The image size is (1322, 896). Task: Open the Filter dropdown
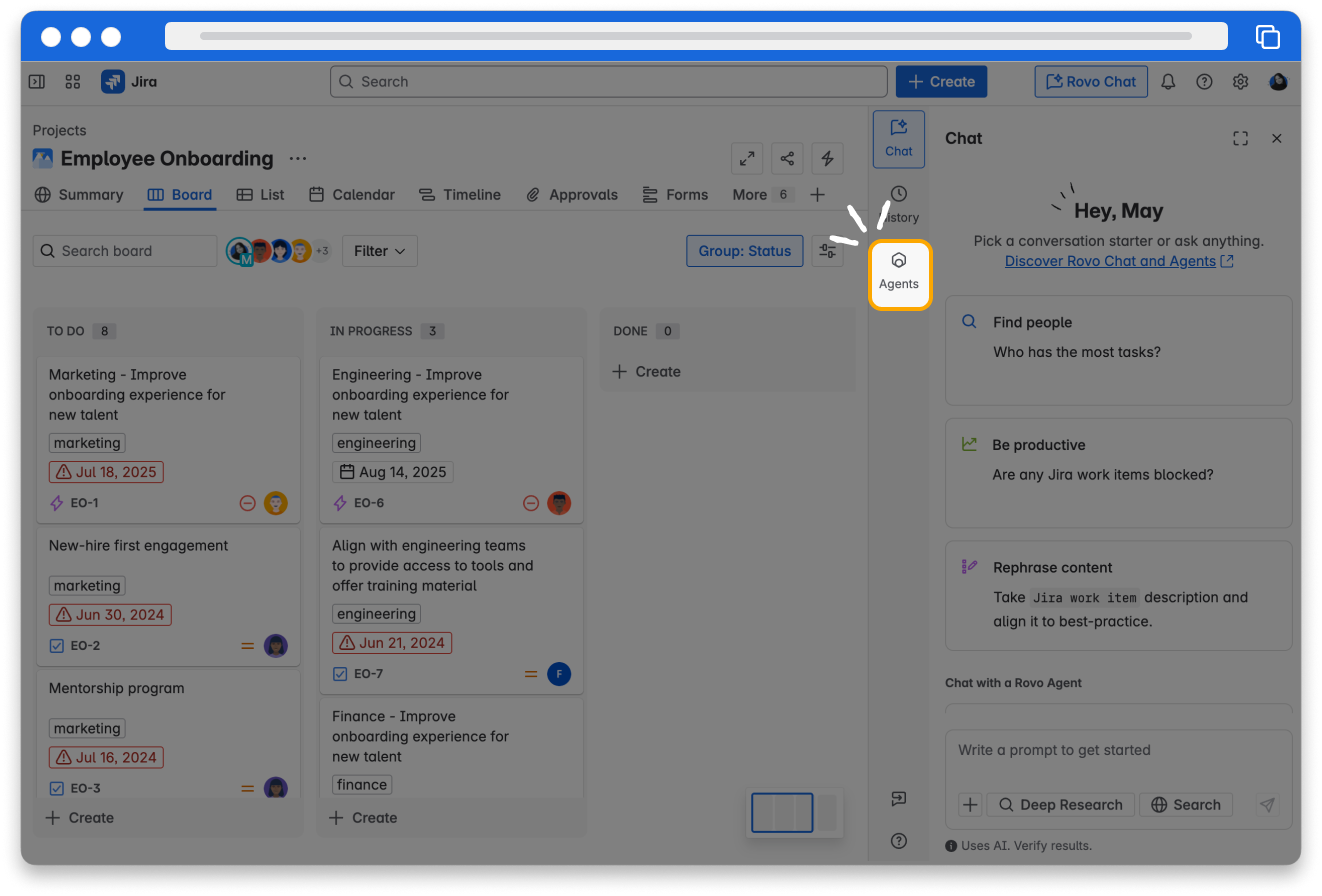(380, 251)
